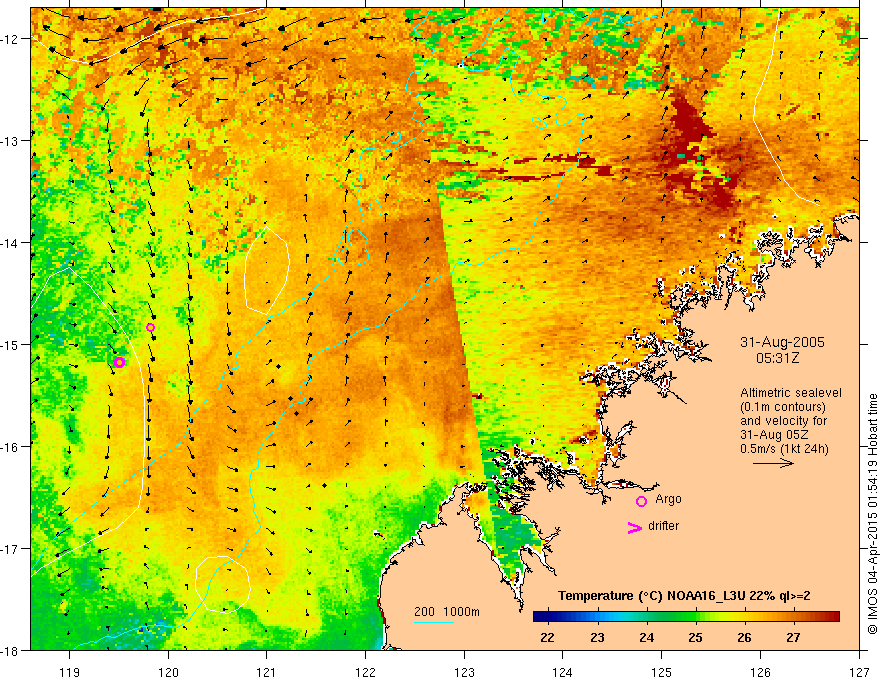Click the 'drifter' legend label
This screenshot has height=680, width=880.
click(x=663, y=526)
